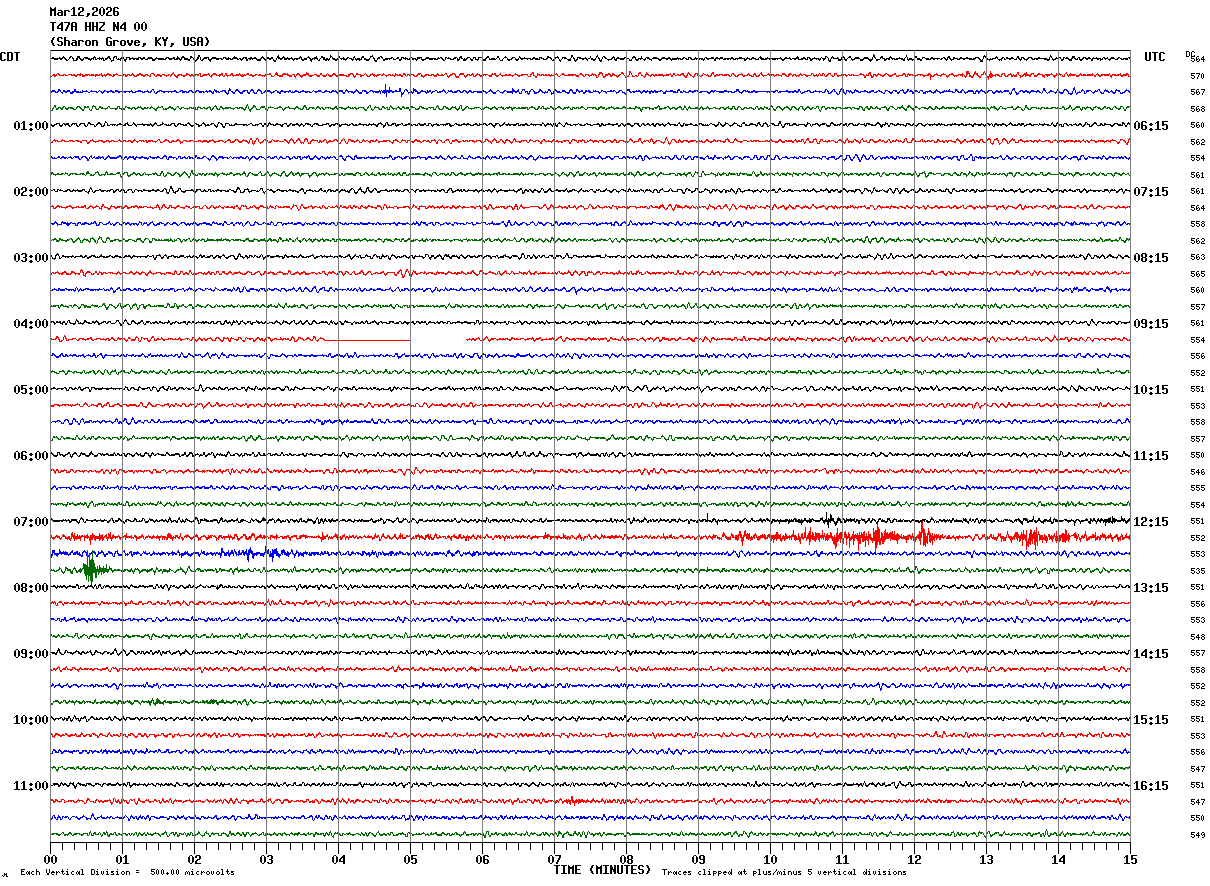Click the blank data gap in the red trace
Image resolution: width=1210 pixels, height=886 pixels.
438,341
